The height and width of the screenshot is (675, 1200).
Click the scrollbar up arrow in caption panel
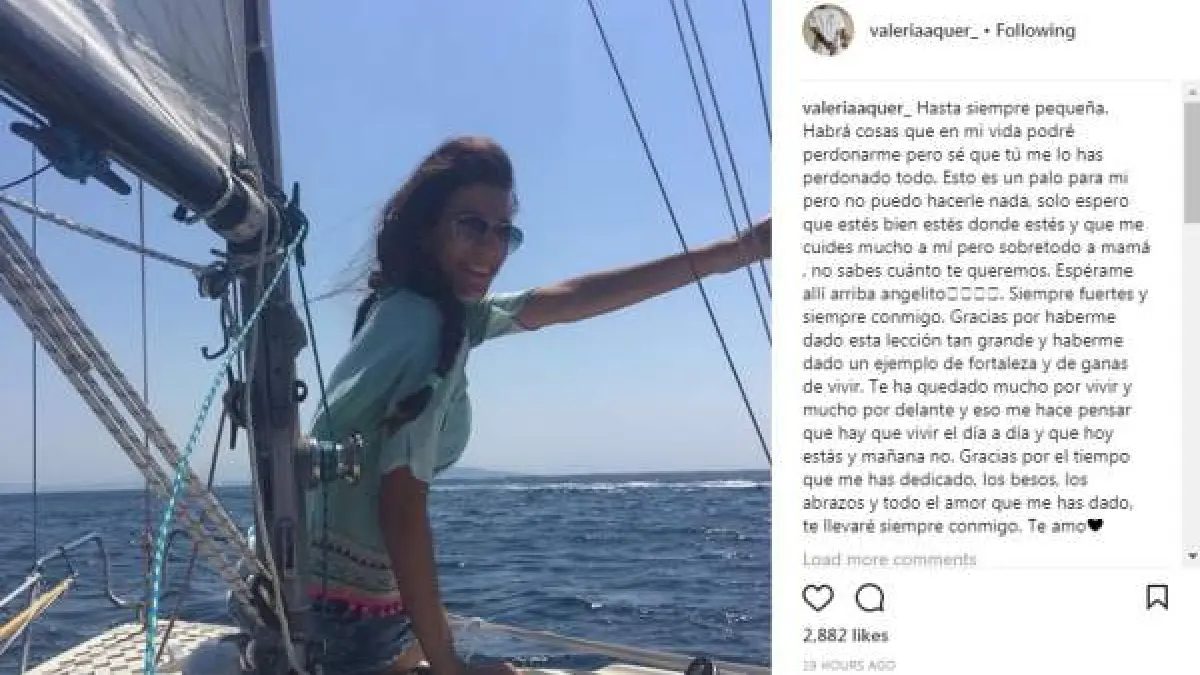1192,92
